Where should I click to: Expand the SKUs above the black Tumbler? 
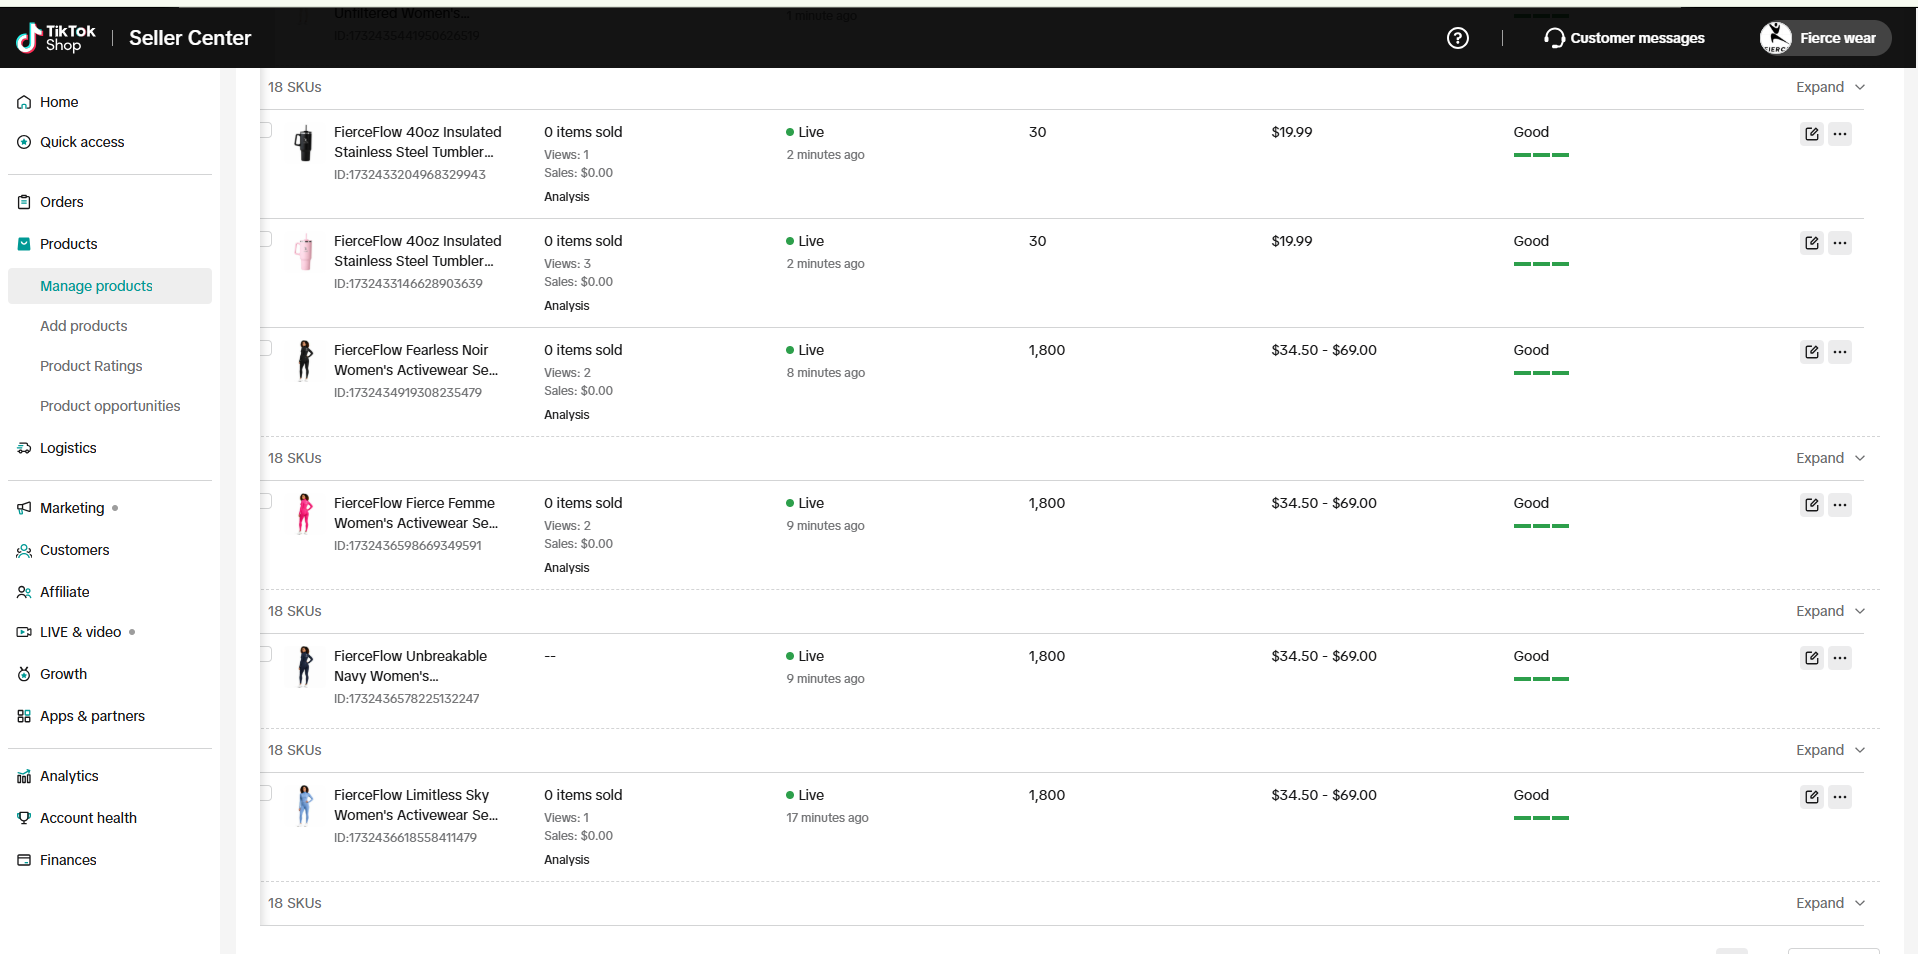point(1830,87)
